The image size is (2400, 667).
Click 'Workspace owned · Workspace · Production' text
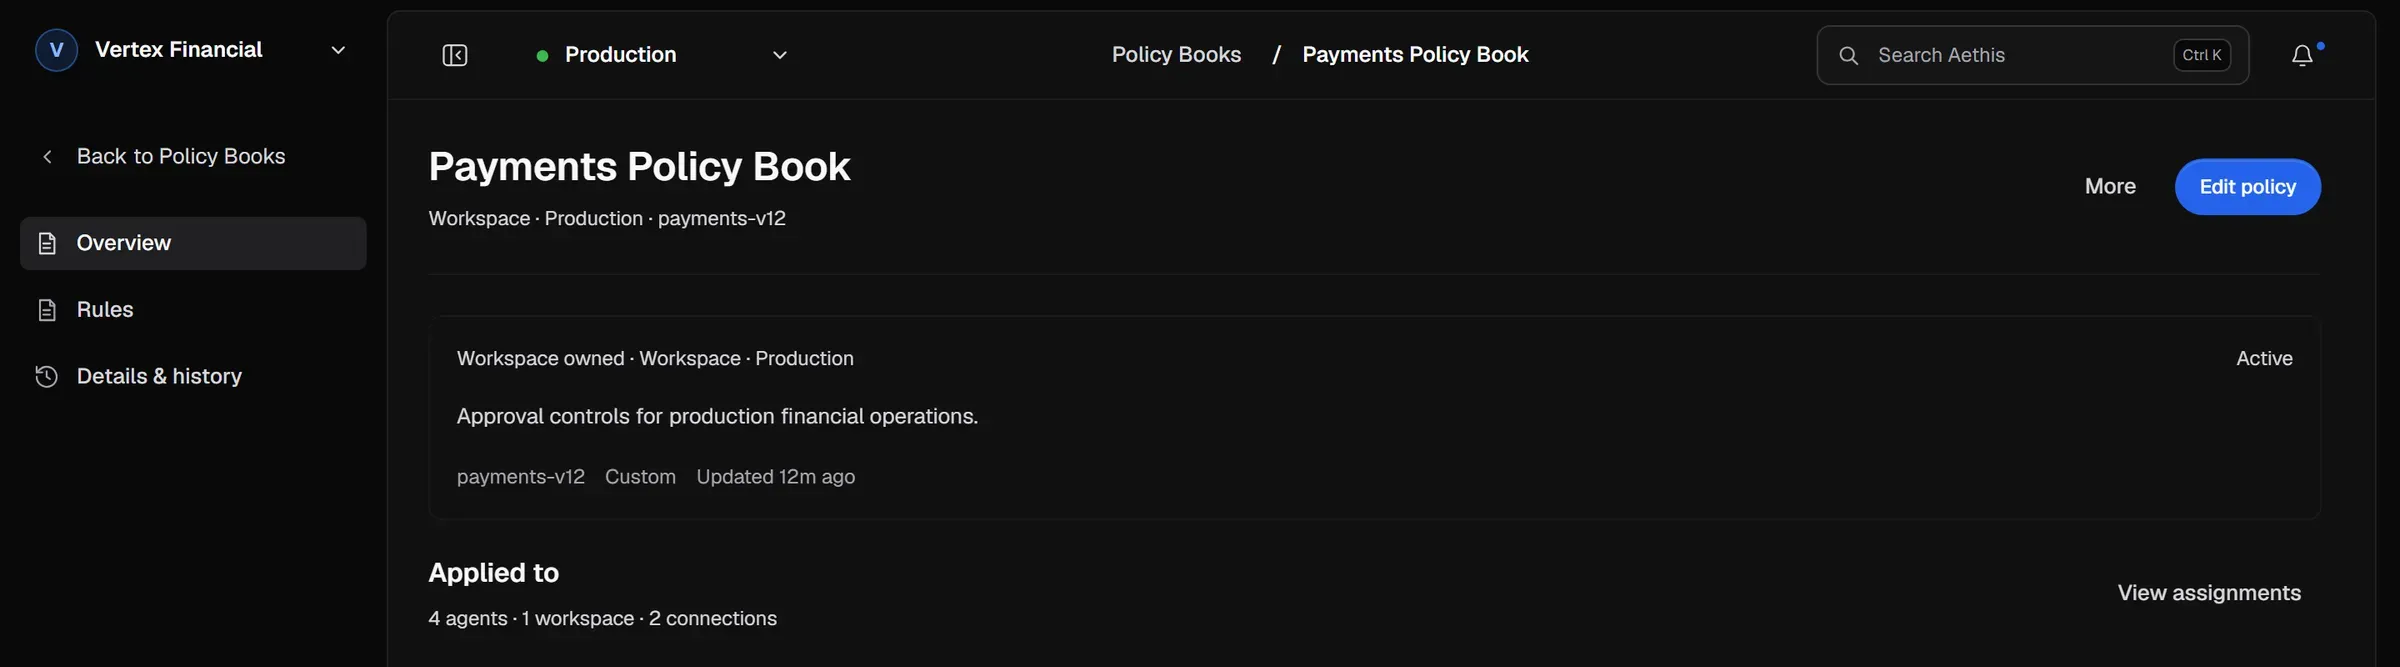coord(655,358)
